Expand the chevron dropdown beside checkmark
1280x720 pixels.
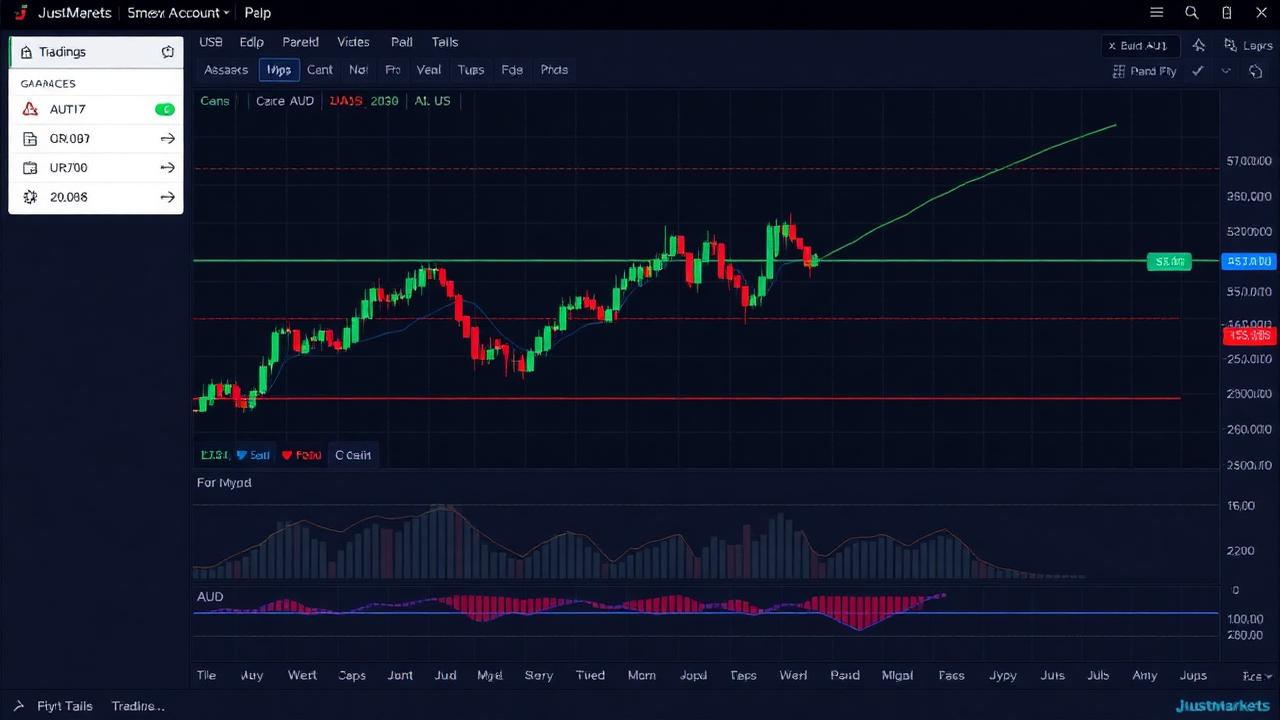1226,72
